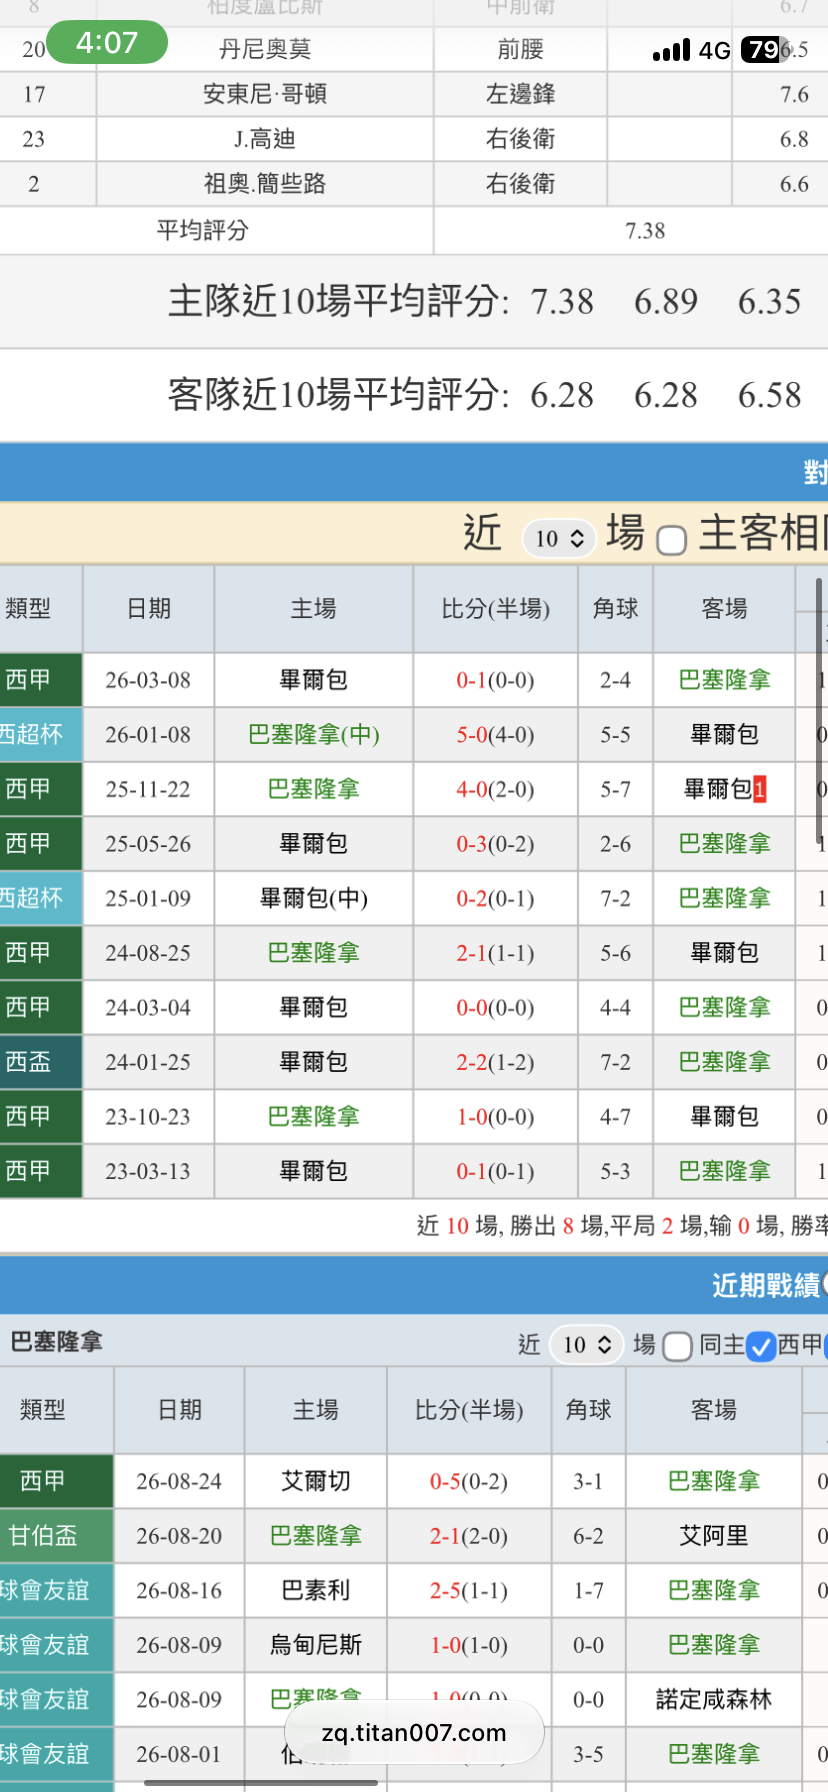
Task: Tap the zq.titan007.com address pill
Action: coord(414,1733)
